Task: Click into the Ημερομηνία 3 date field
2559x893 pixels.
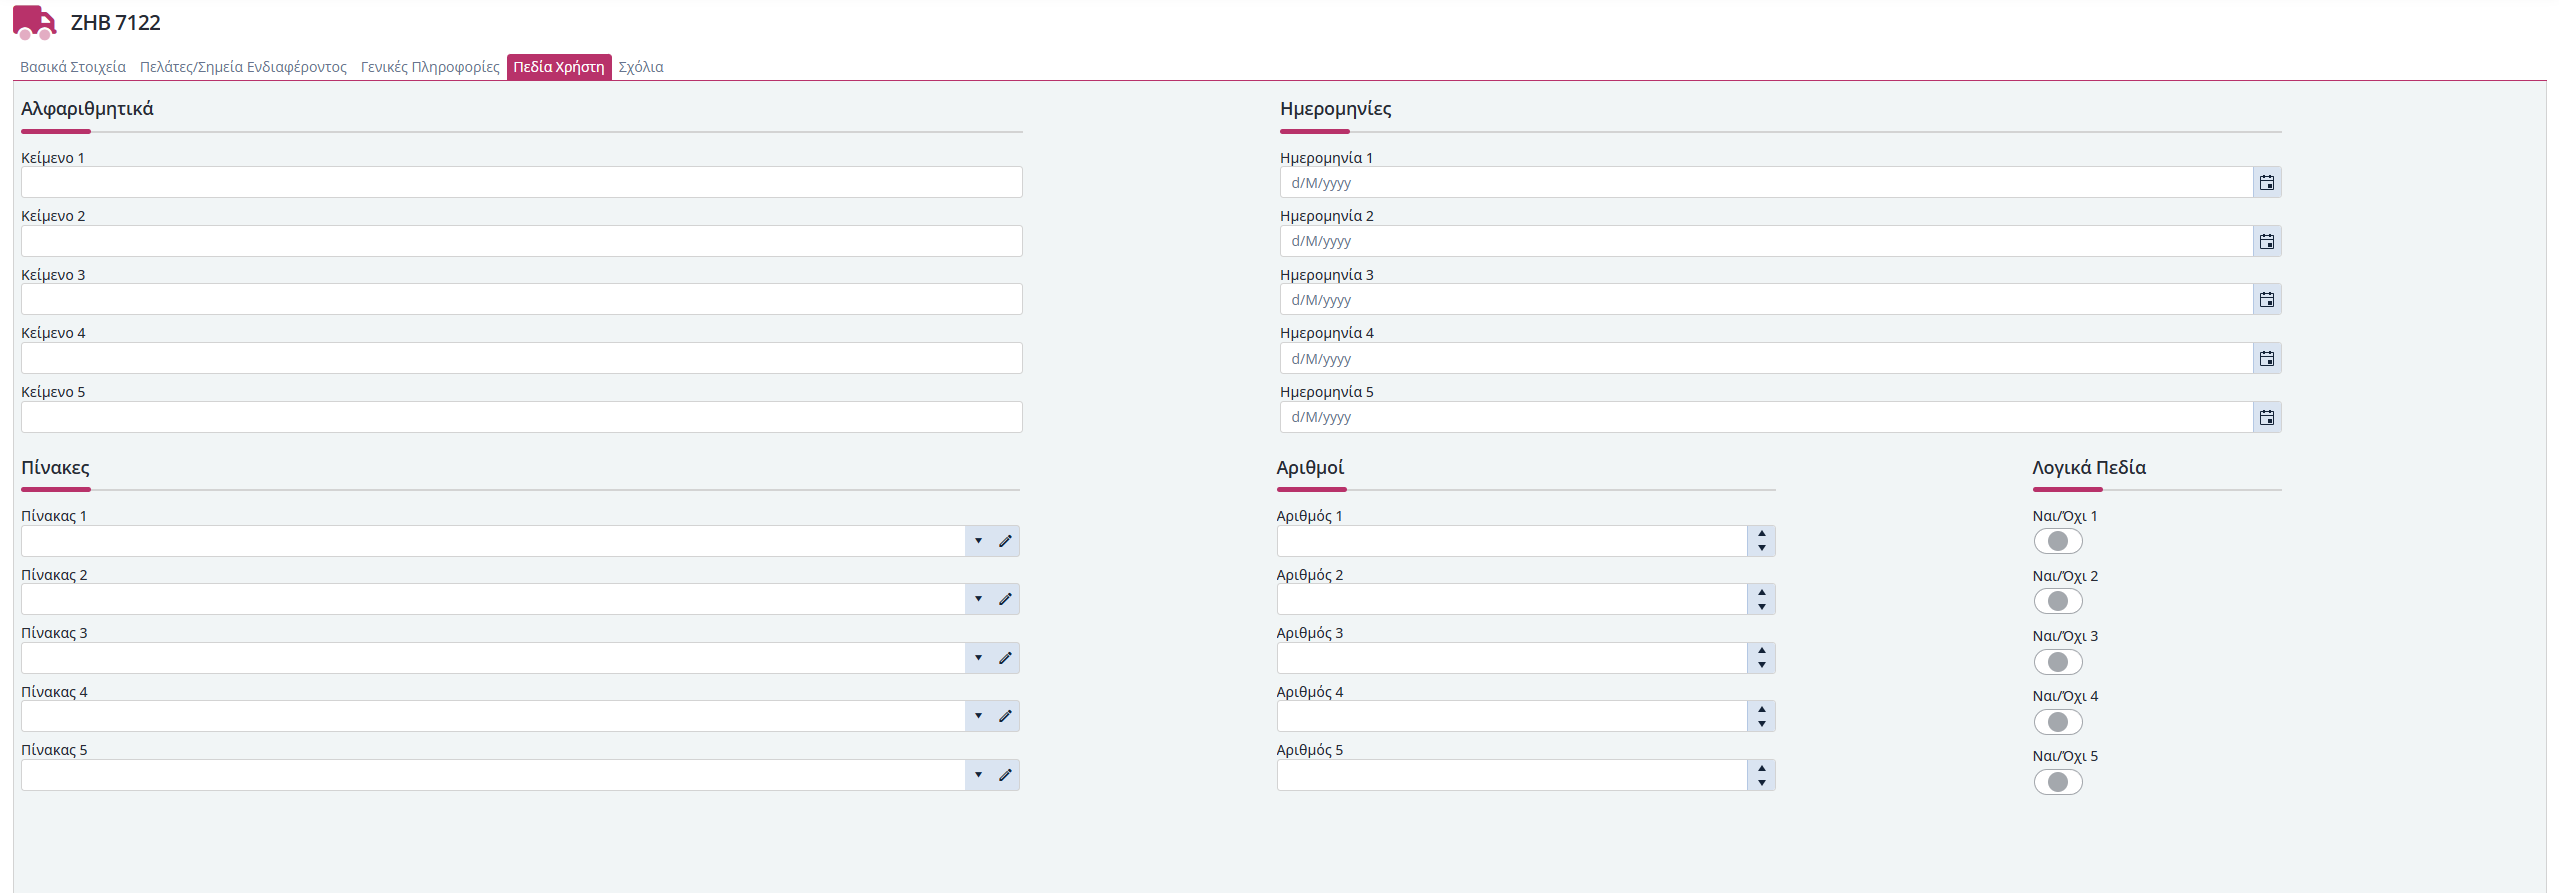Action: click(x=1766, y=299)
